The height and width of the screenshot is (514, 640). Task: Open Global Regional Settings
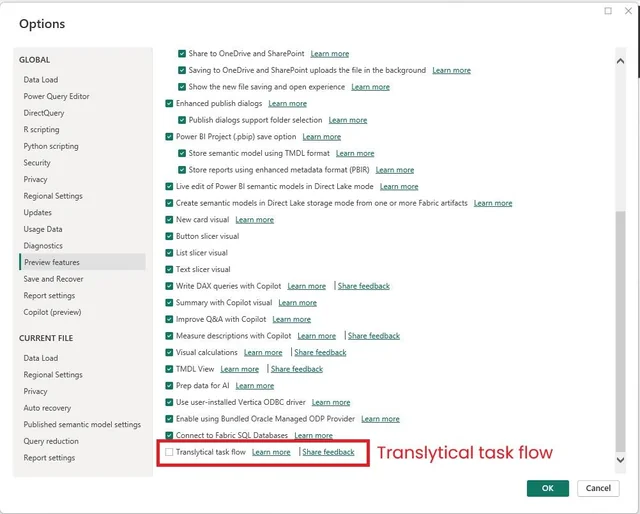pos(53,196)
